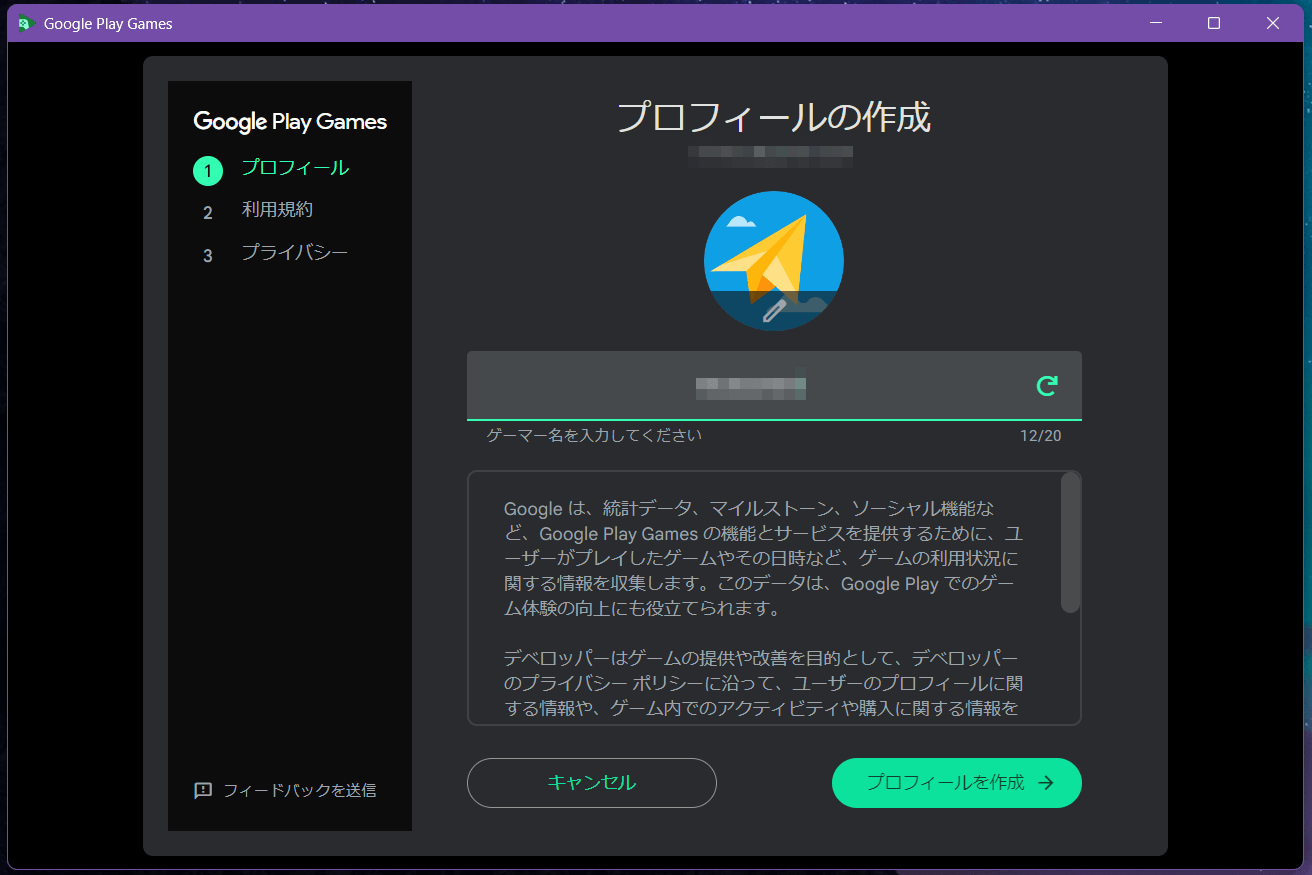1312x875 pixels.
Task: Go to the 利用規約 step
Action: (x=277, y=210)
